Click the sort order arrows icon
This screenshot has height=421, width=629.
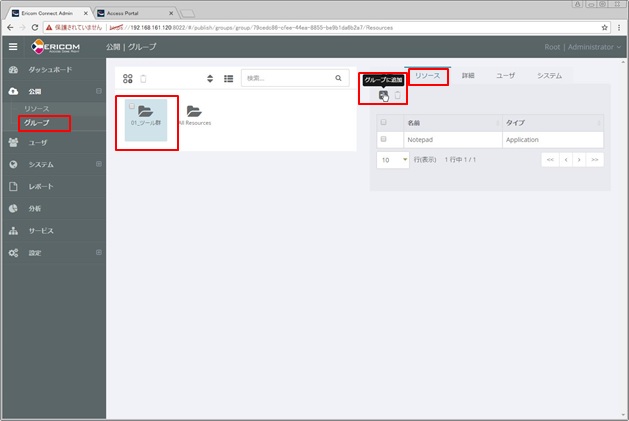pyautogui.click(x=210, y=78)
